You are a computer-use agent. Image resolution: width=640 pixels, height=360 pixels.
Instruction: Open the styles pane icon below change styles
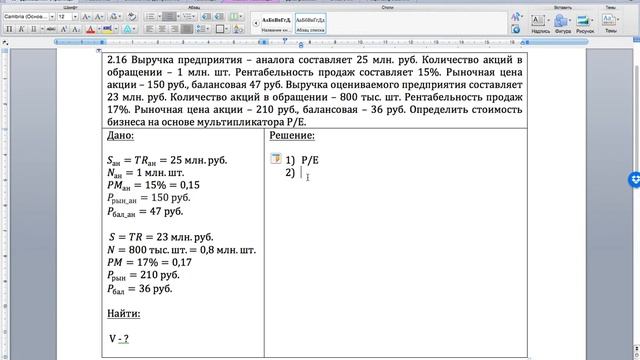(516, 29)
